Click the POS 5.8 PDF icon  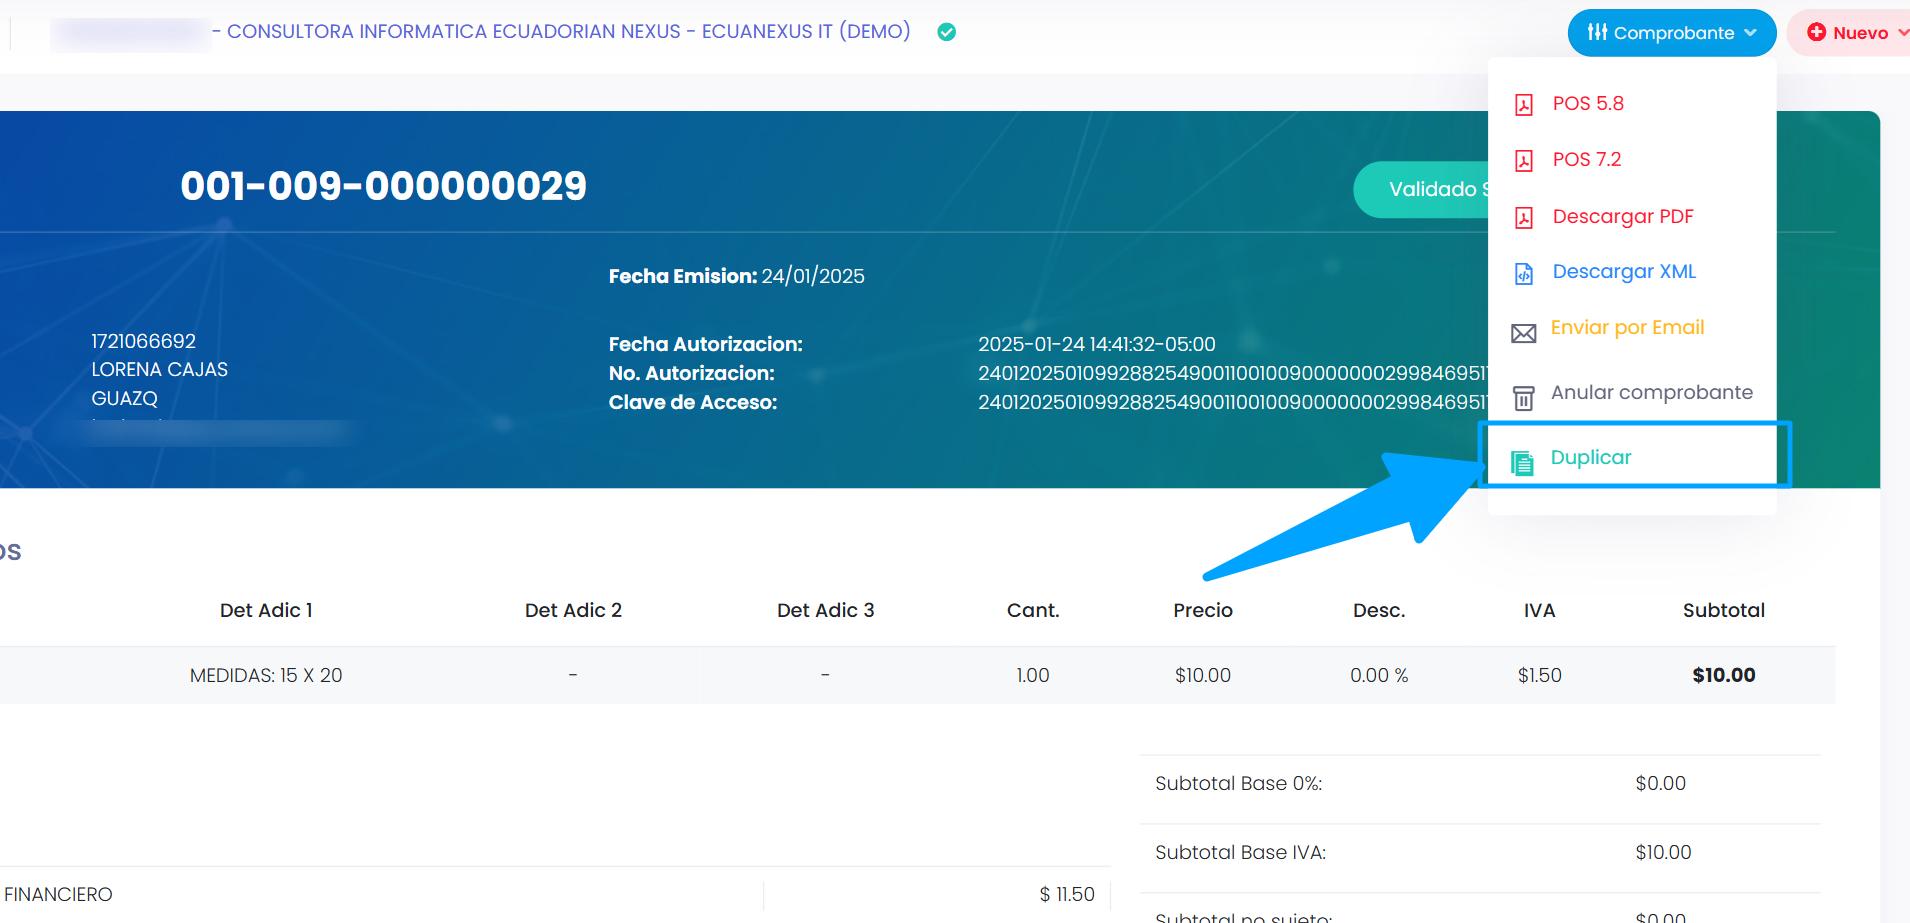1523,105
